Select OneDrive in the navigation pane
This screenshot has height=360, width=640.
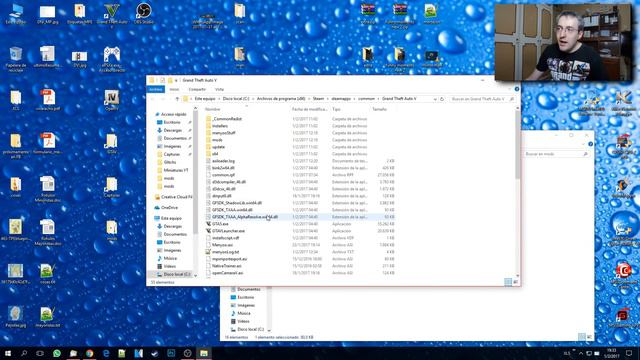point(169,208)
